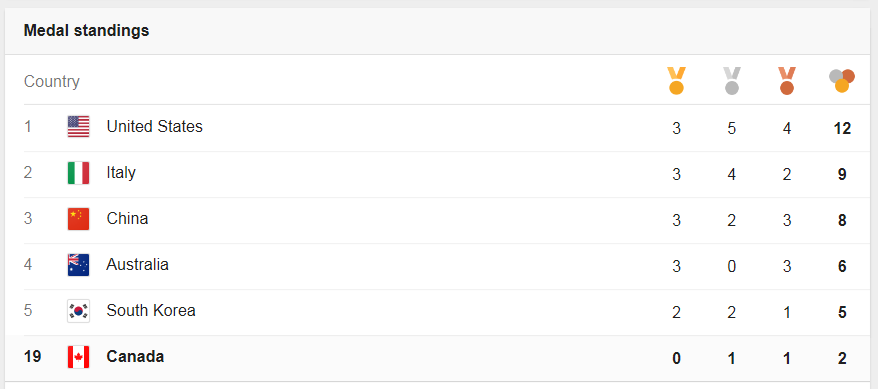The width and height of the screenshot is (878, 389).
Task: Click the gold medal column icon
Action: coord(676,81)
